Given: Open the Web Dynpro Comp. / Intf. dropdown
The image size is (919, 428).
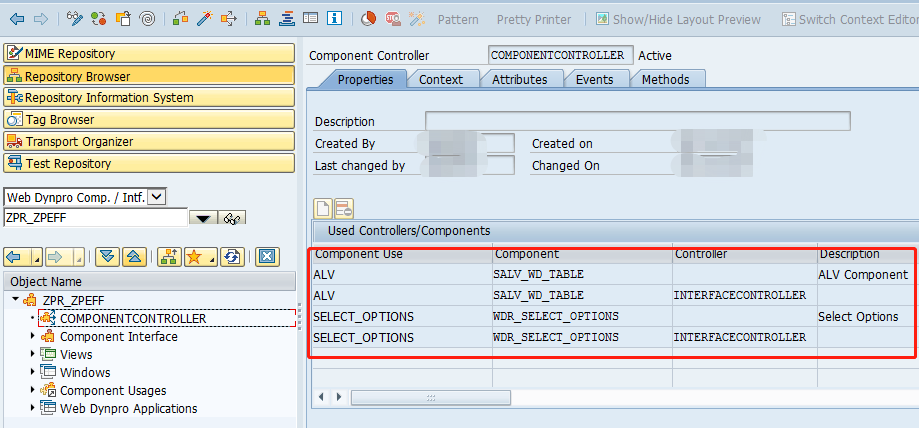Looking at the screenshot, I should click(158, 197).
